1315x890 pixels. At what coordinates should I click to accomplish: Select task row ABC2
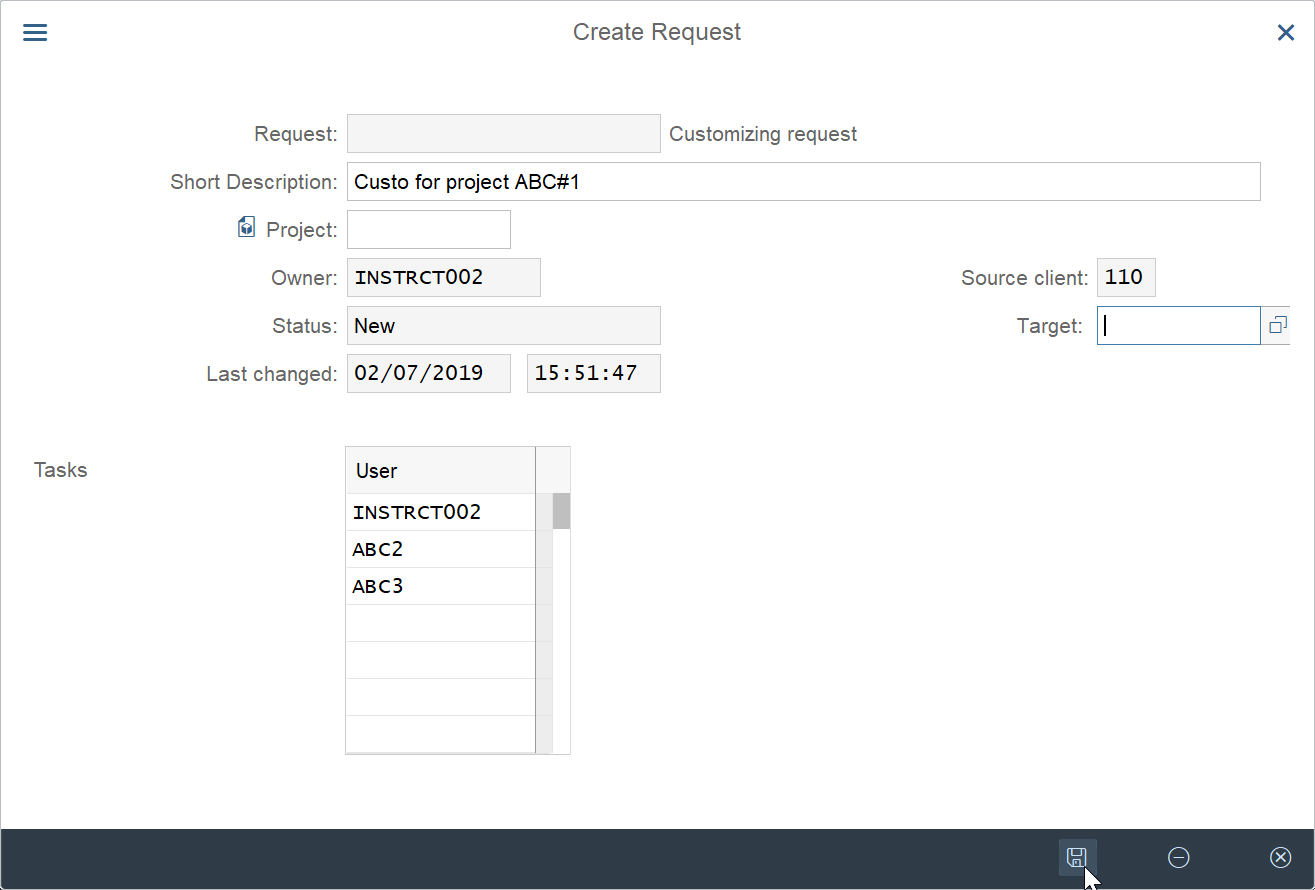pyautogui.click(x=440, y=549)
